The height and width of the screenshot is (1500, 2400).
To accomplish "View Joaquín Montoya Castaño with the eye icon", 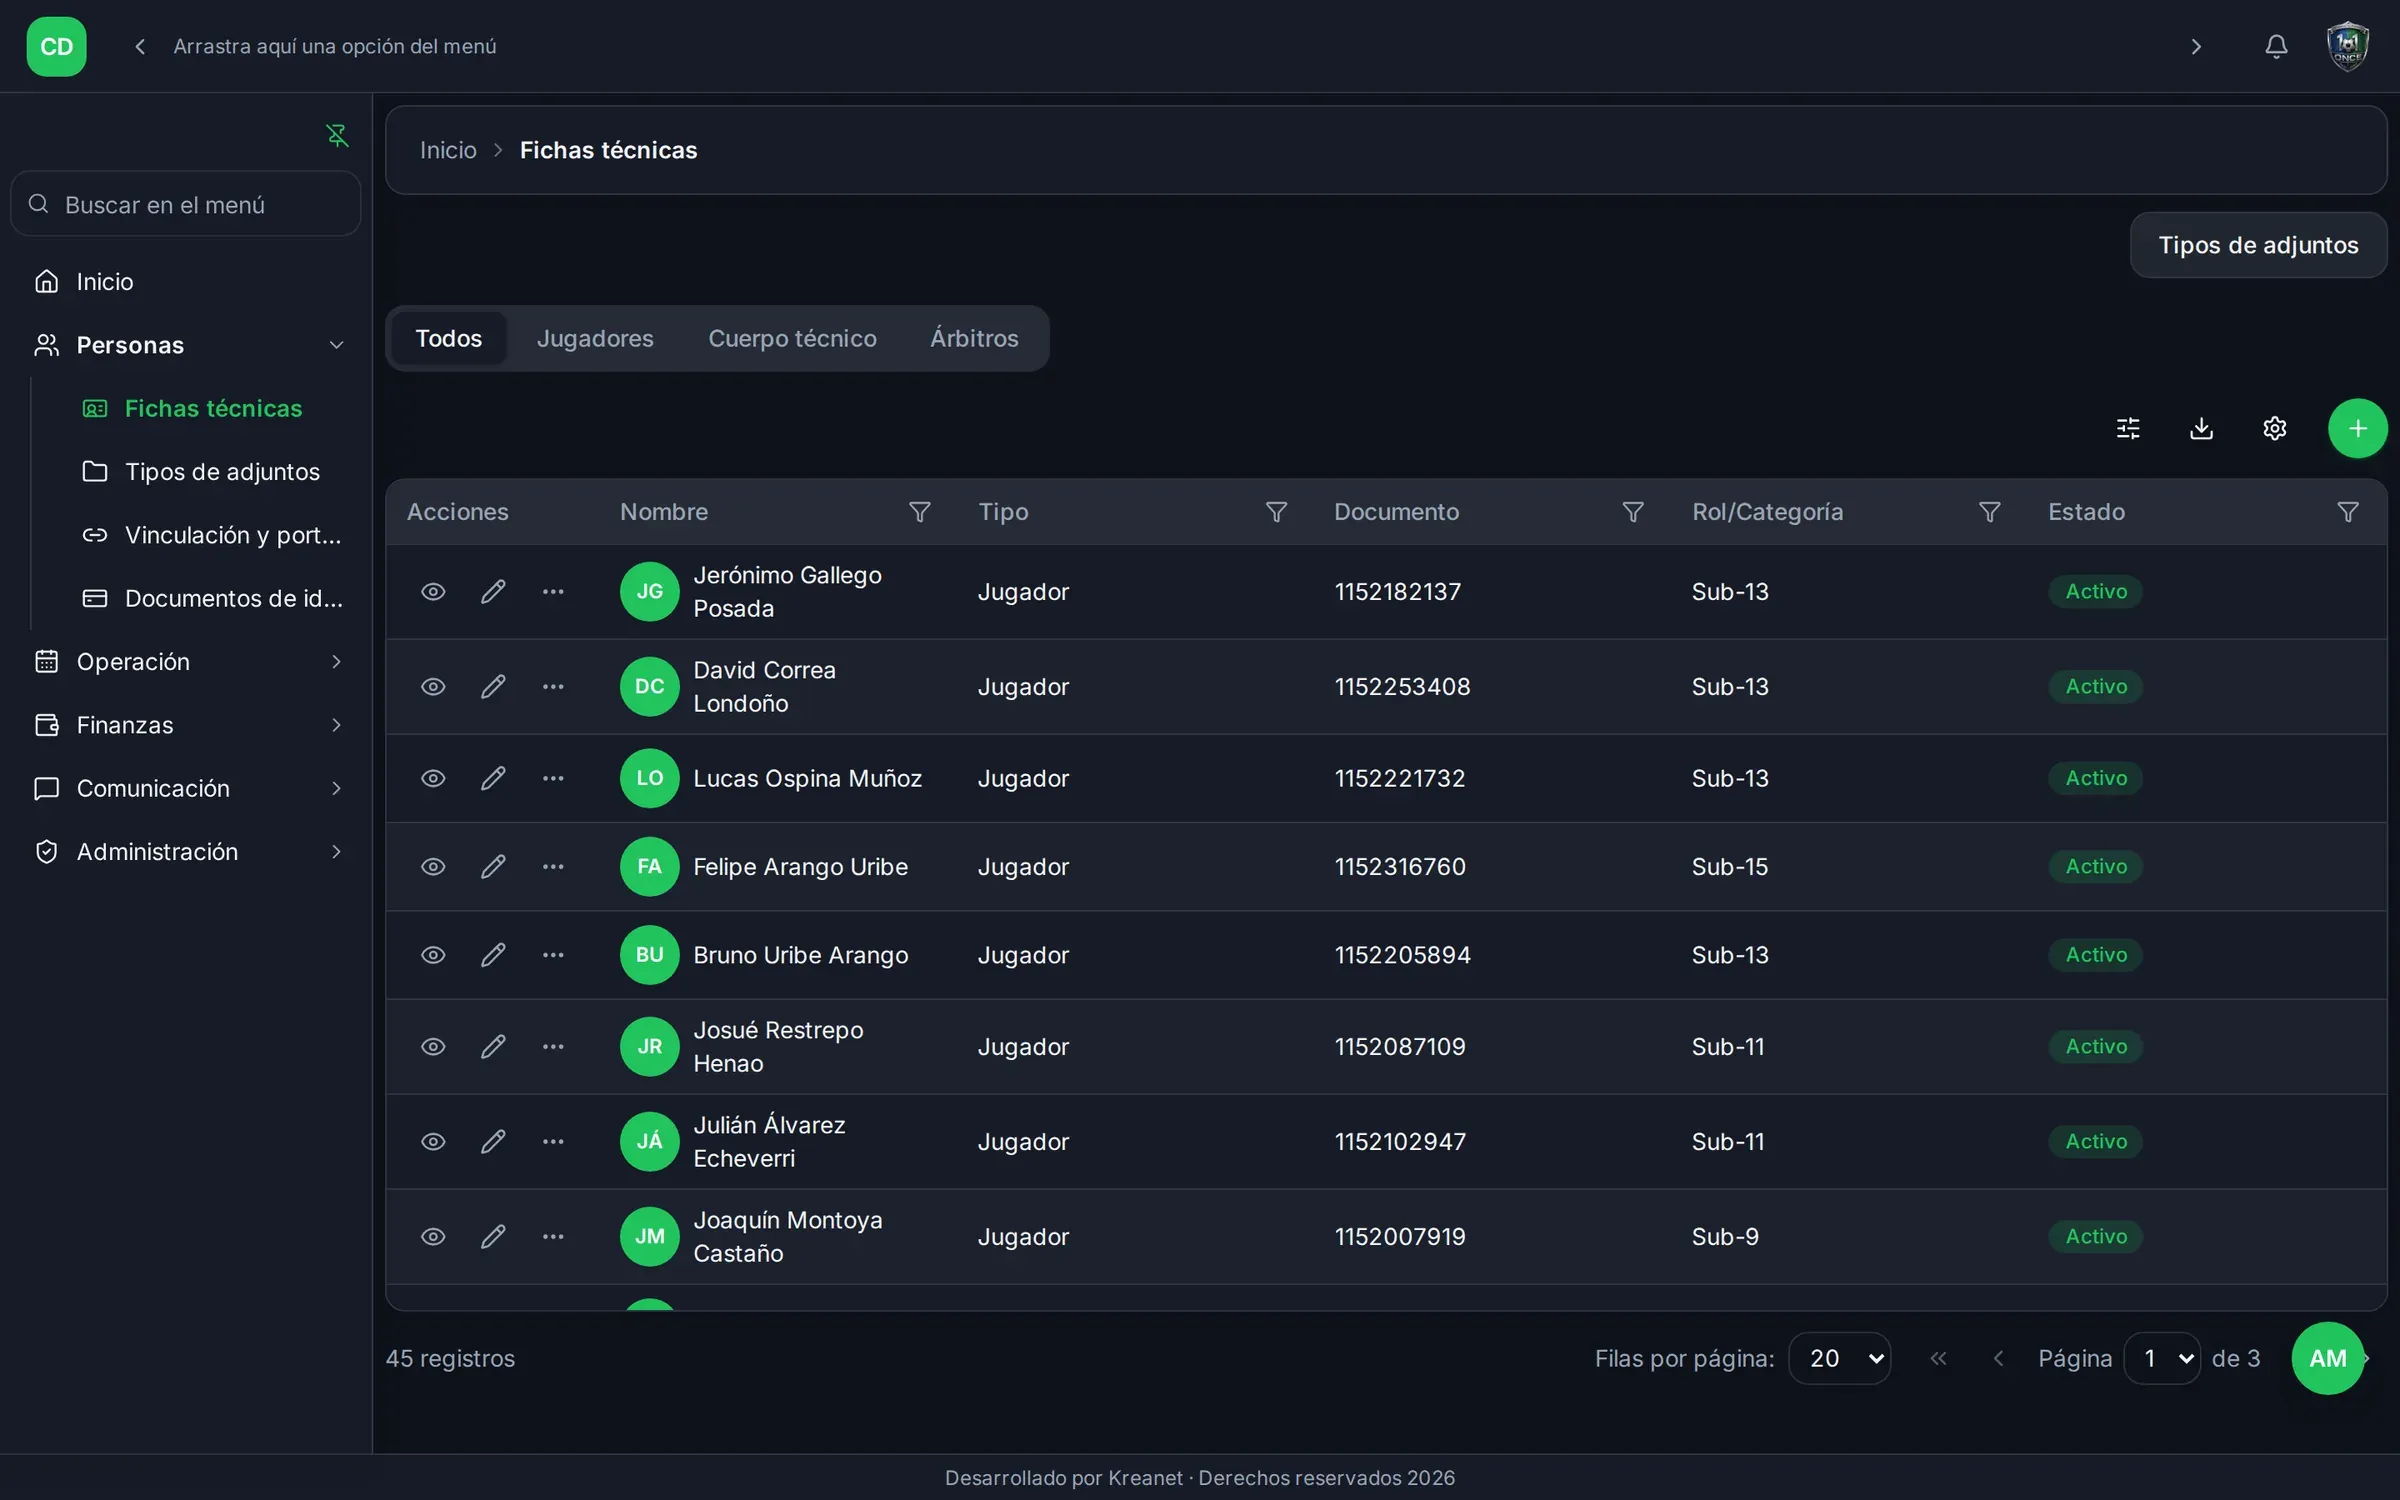I will tap(433, 1237).
